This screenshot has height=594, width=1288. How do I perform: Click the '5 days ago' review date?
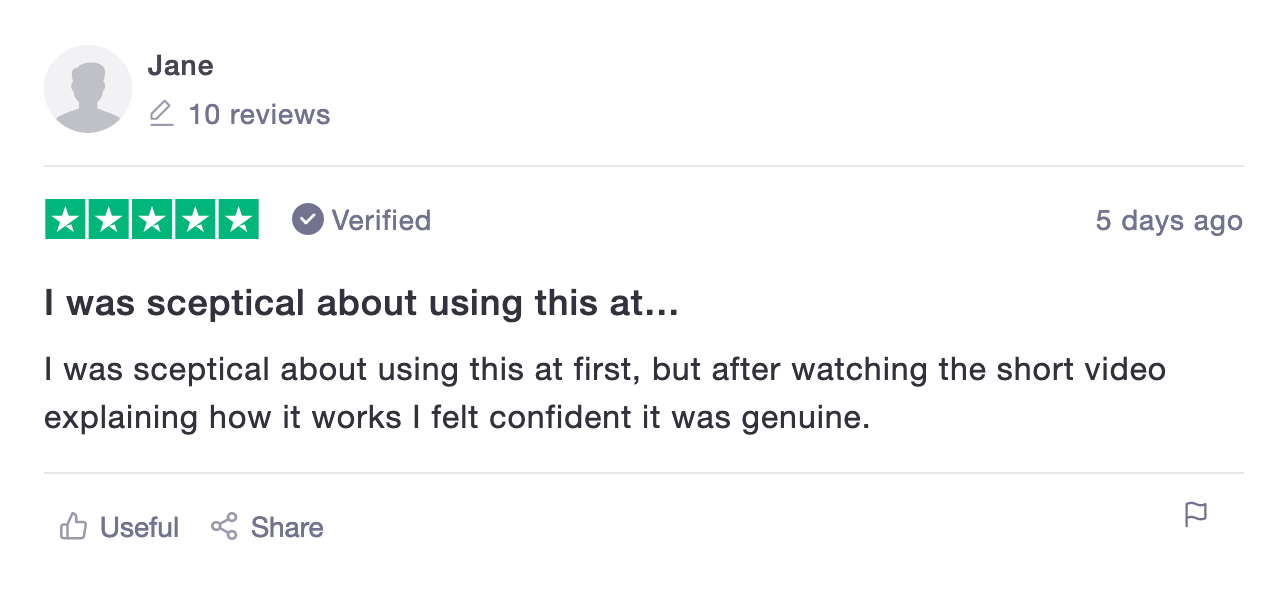pos(1168,221)
